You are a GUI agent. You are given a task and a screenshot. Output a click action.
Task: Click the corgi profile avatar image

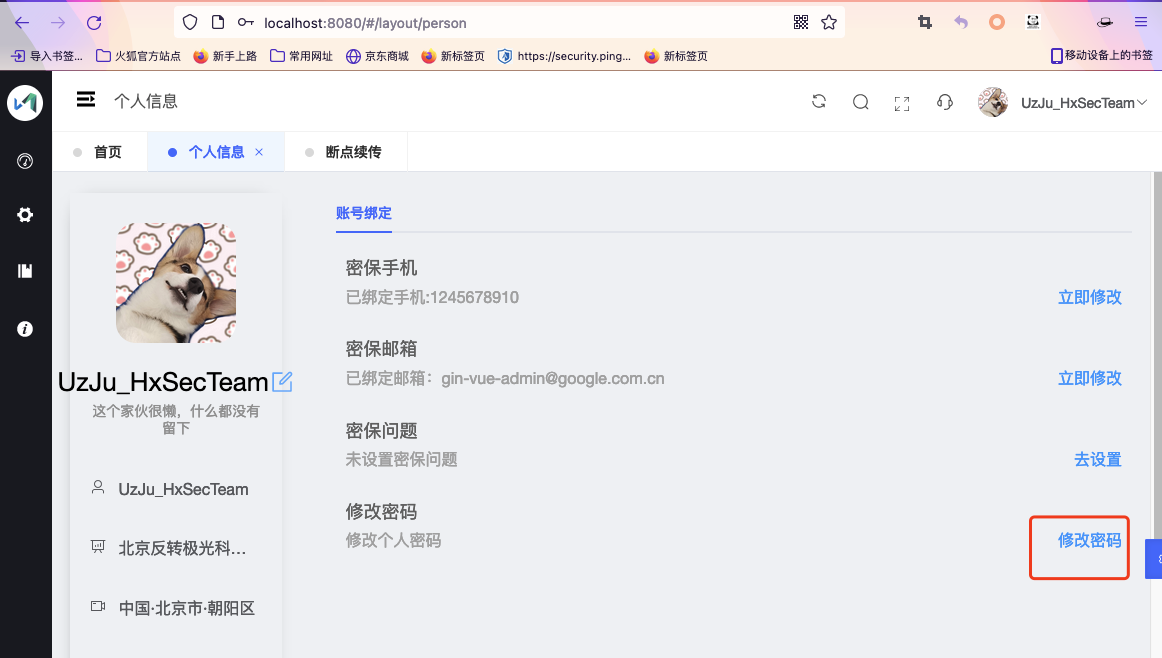[176, 283]
